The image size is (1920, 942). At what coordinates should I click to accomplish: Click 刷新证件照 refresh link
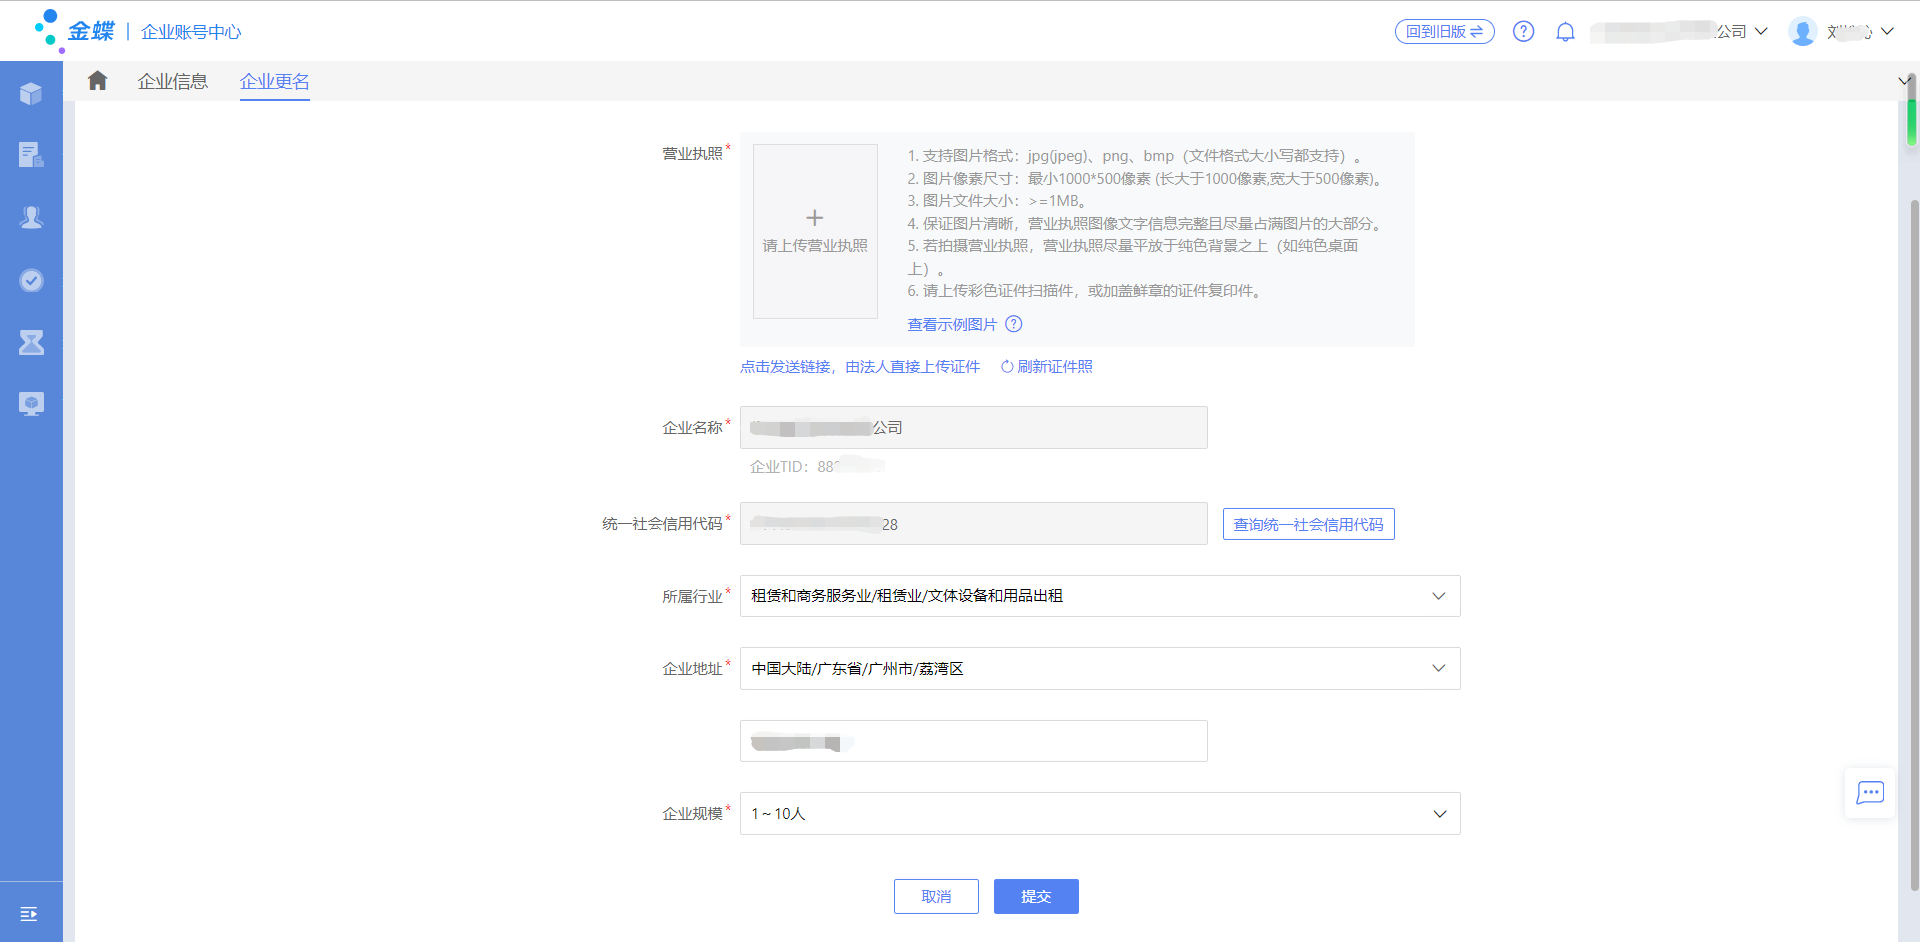1047,367
